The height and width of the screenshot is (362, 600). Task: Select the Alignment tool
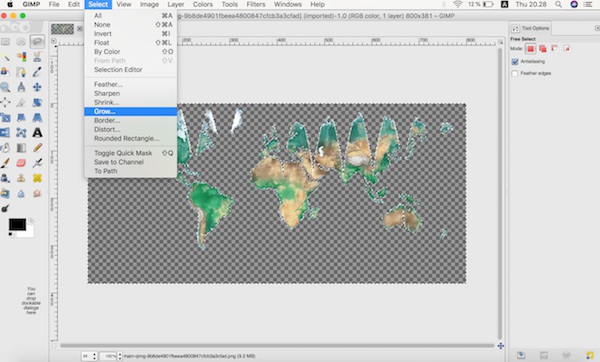(x=5, y=102)
